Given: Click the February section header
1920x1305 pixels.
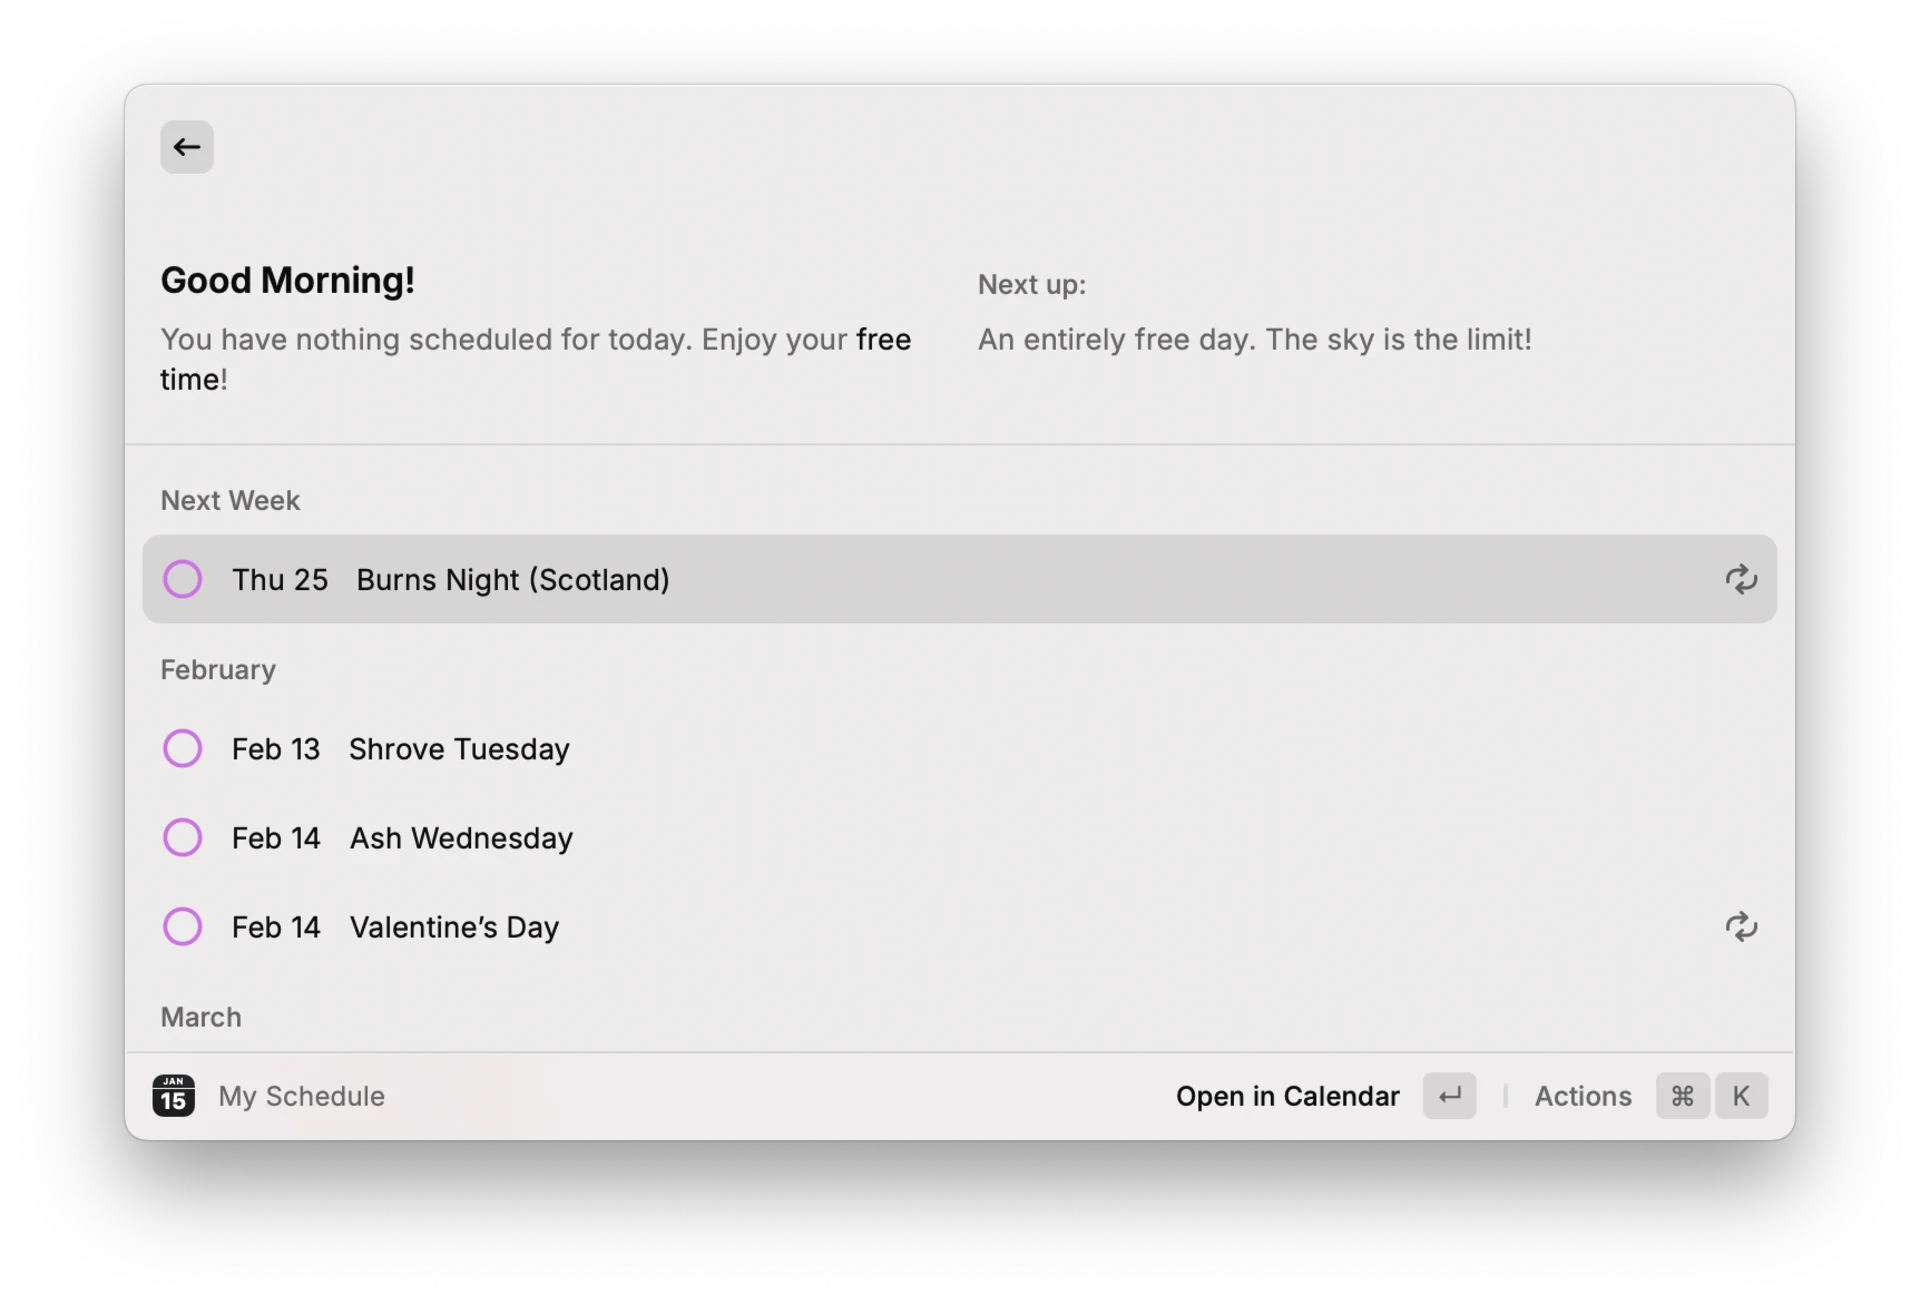Looking at the screenshot, I should [x=218, y=670].
